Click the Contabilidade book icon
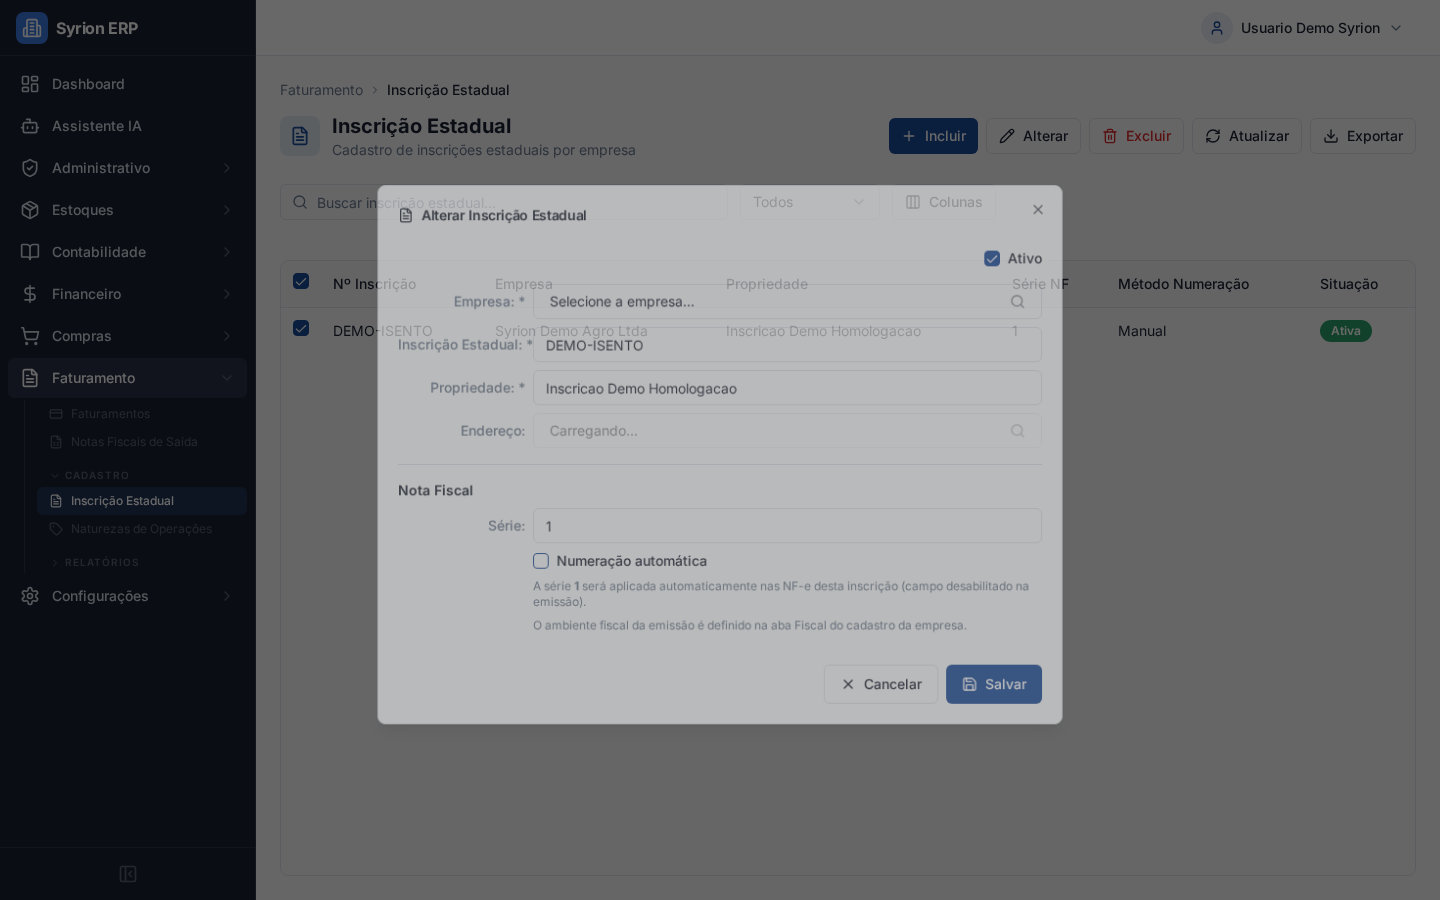This screenshot has height=900, width=1440. click(30, 252)
